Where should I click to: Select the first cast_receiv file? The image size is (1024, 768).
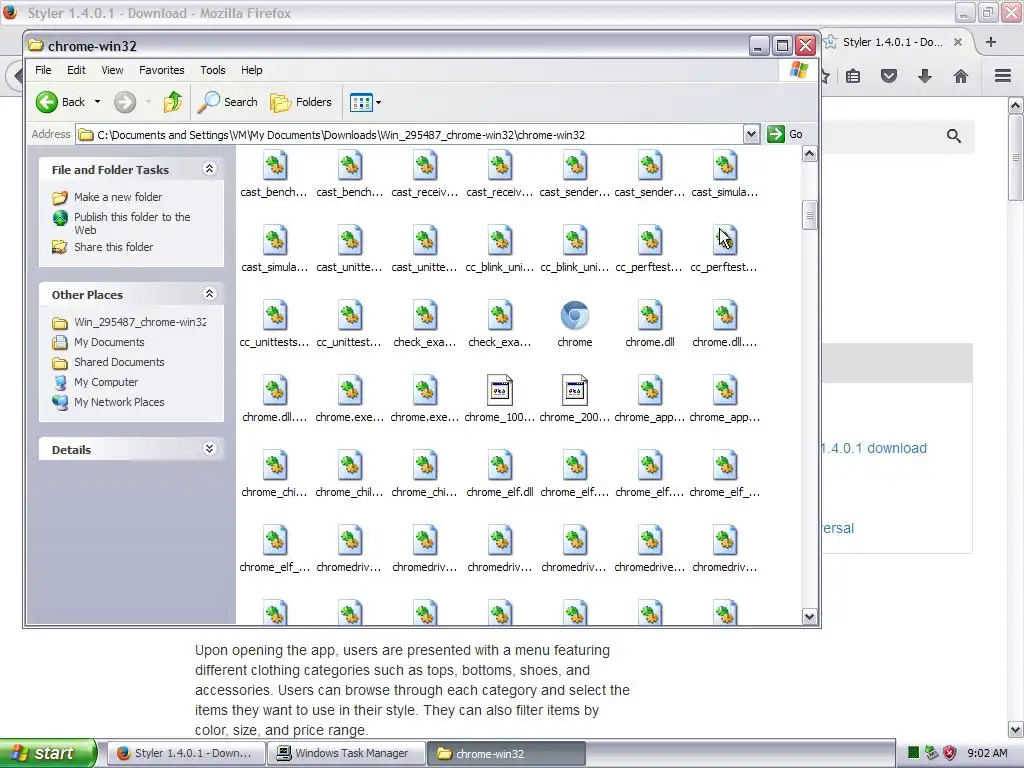pyautogui.click(x=424, y=165)
